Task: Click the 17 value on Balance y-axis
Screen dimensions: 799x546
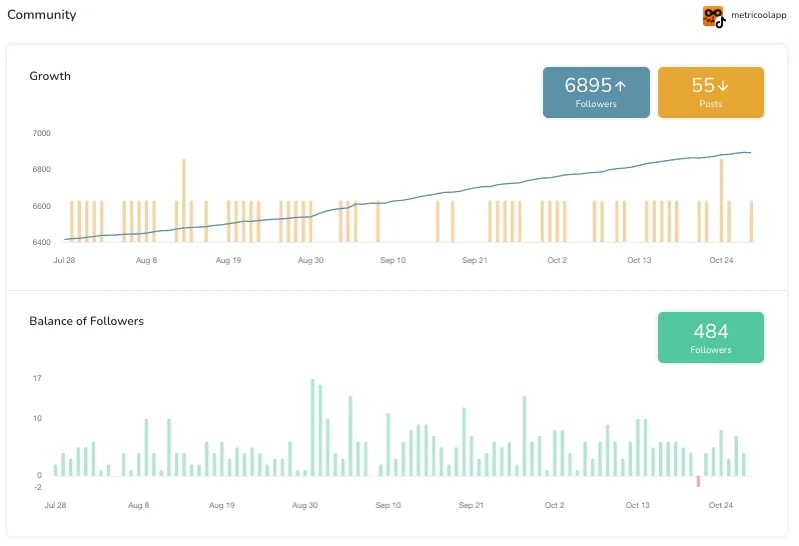Action: click(x=37, y=378)
